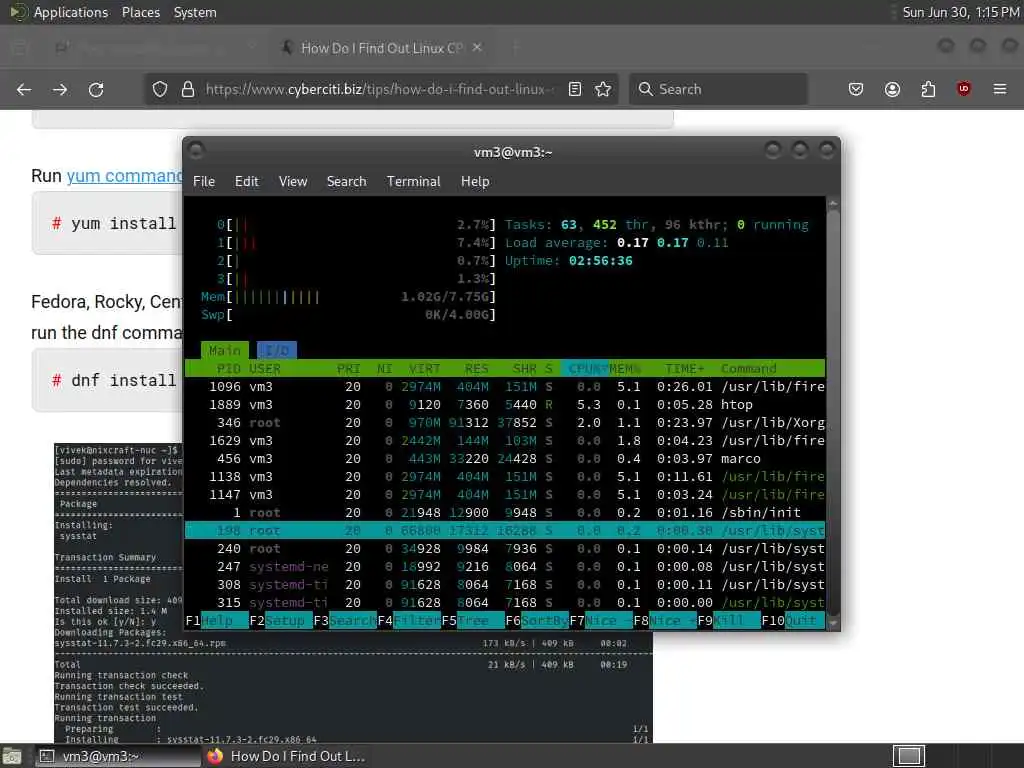Open the terminal window menu icon in titlebar
1024x768 pixels.
point(196,151)
